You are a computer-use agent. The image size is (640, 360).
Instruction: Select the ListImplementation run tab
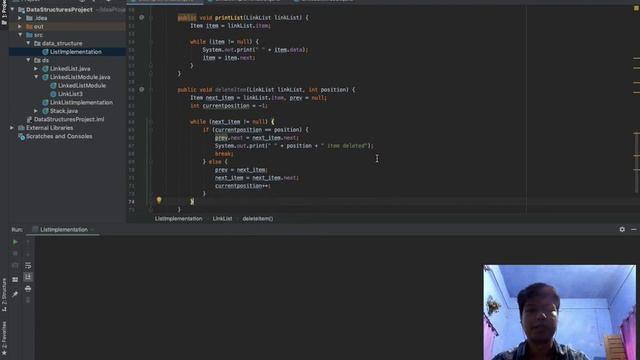64,229
